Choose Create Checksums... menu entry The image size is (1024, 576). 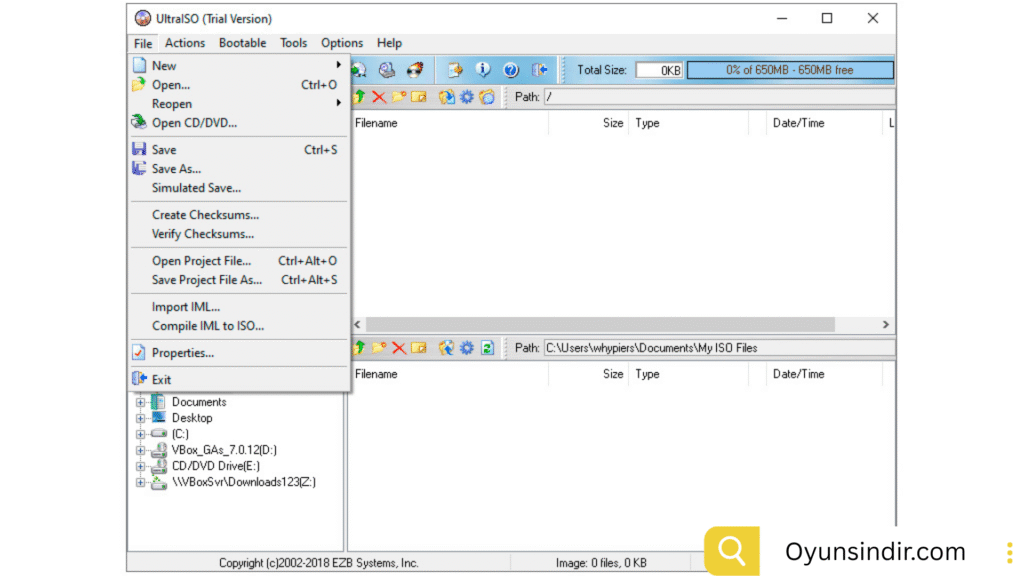pos(205,215)
